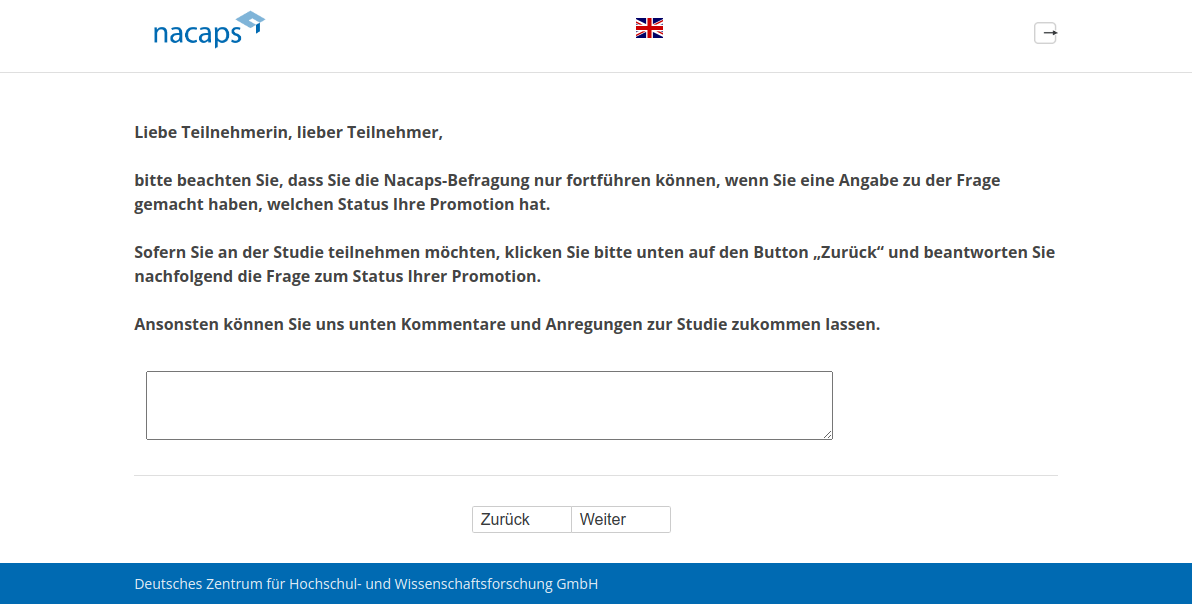Click the quoted word „Zurück“ in instructions
The image size is (1192, 613).
tap(847, 252)
